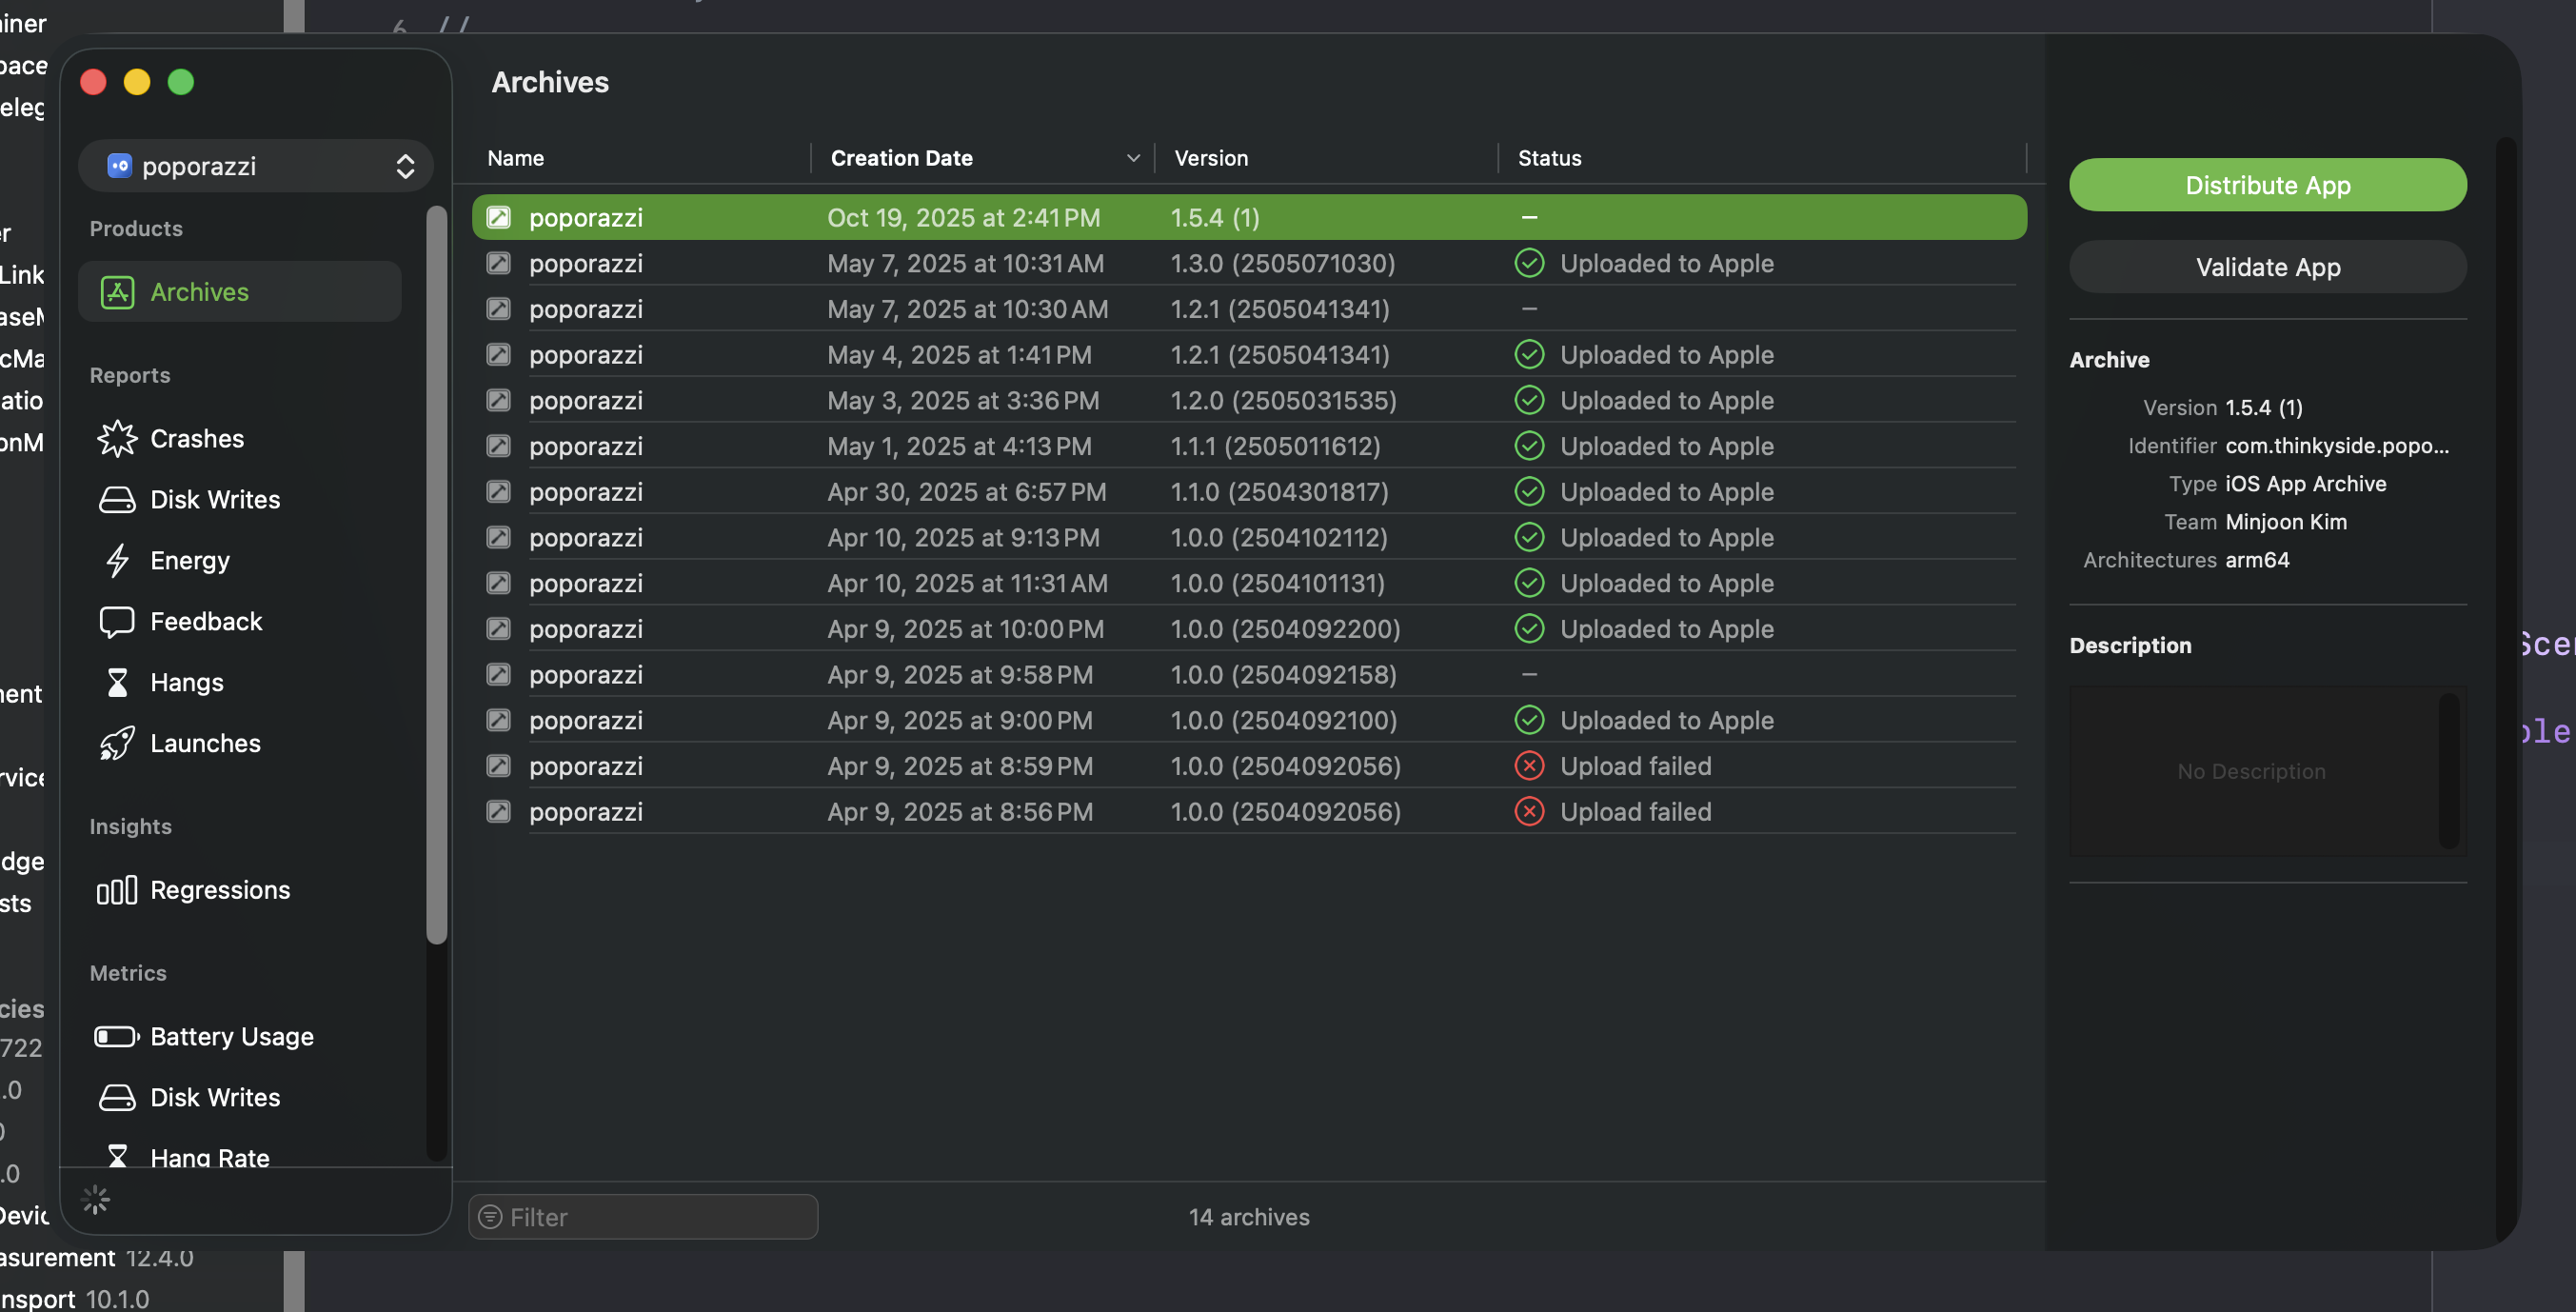Click the sidebar vertical scrollbar
The height and width of the screenshot is (1312, 2576).
tap(436, 575)
